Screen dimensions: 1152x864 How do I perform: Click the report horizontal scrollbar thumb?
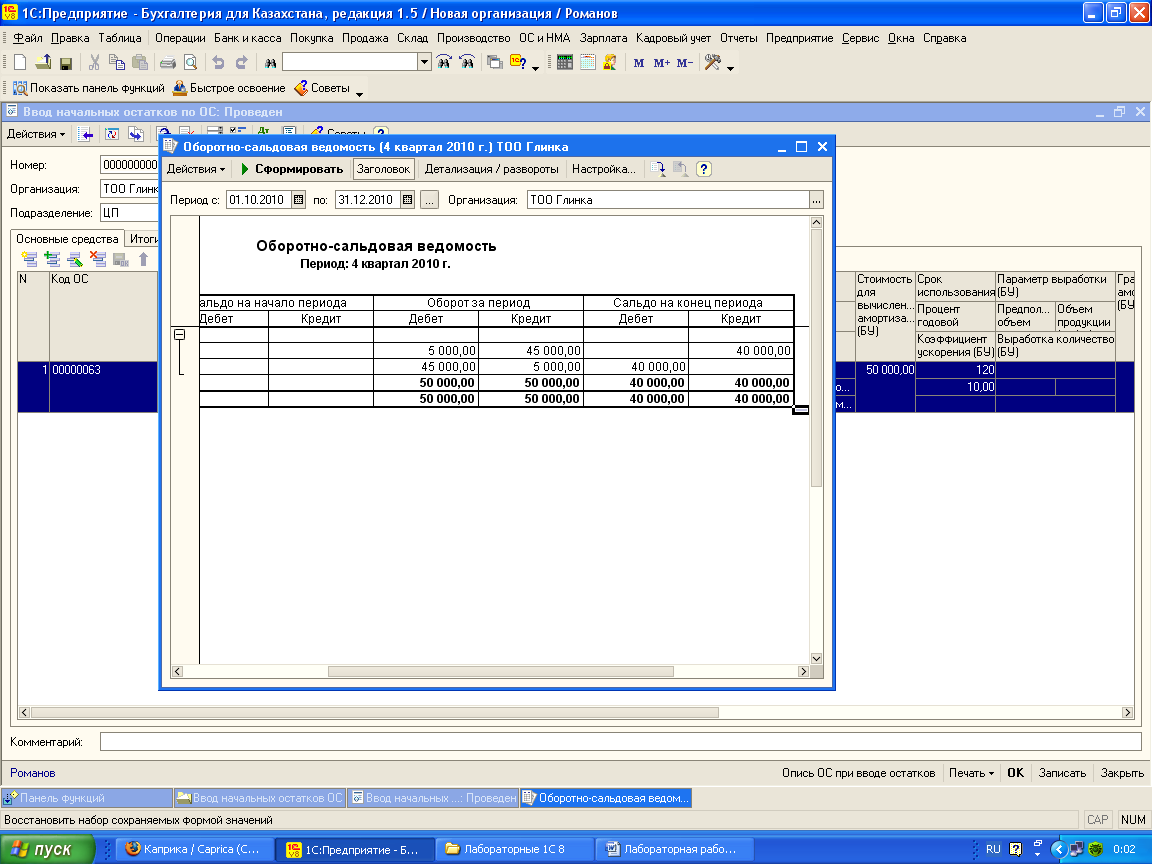point(500,672)
